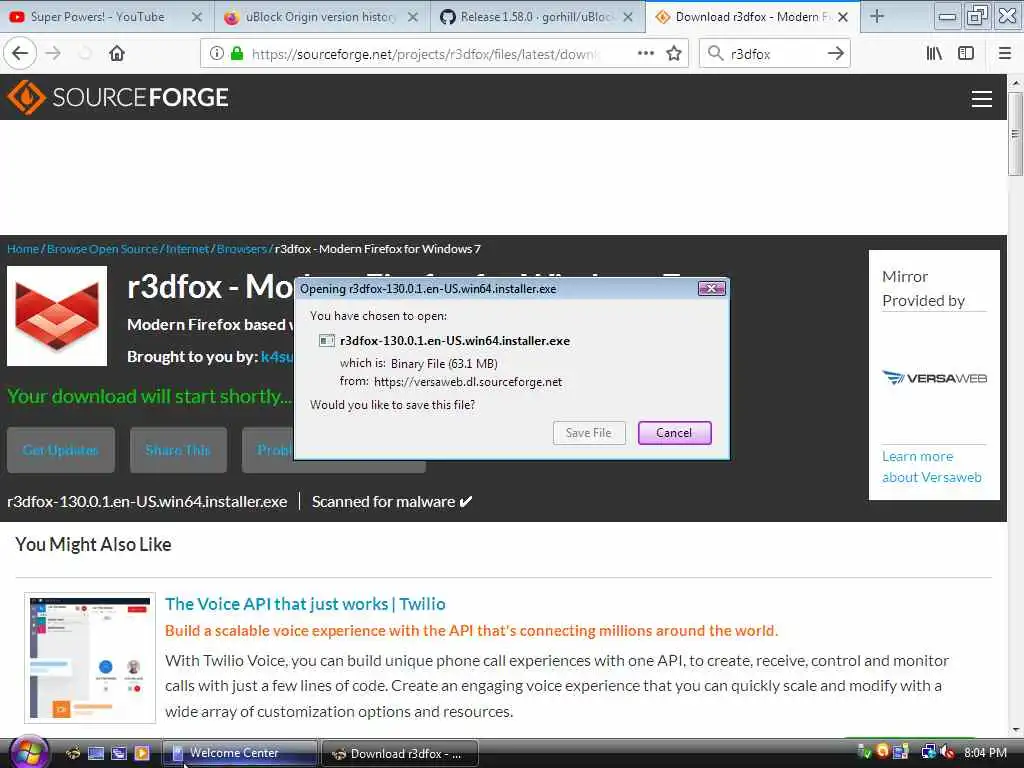Open the Home breadcrumb link

23,249
